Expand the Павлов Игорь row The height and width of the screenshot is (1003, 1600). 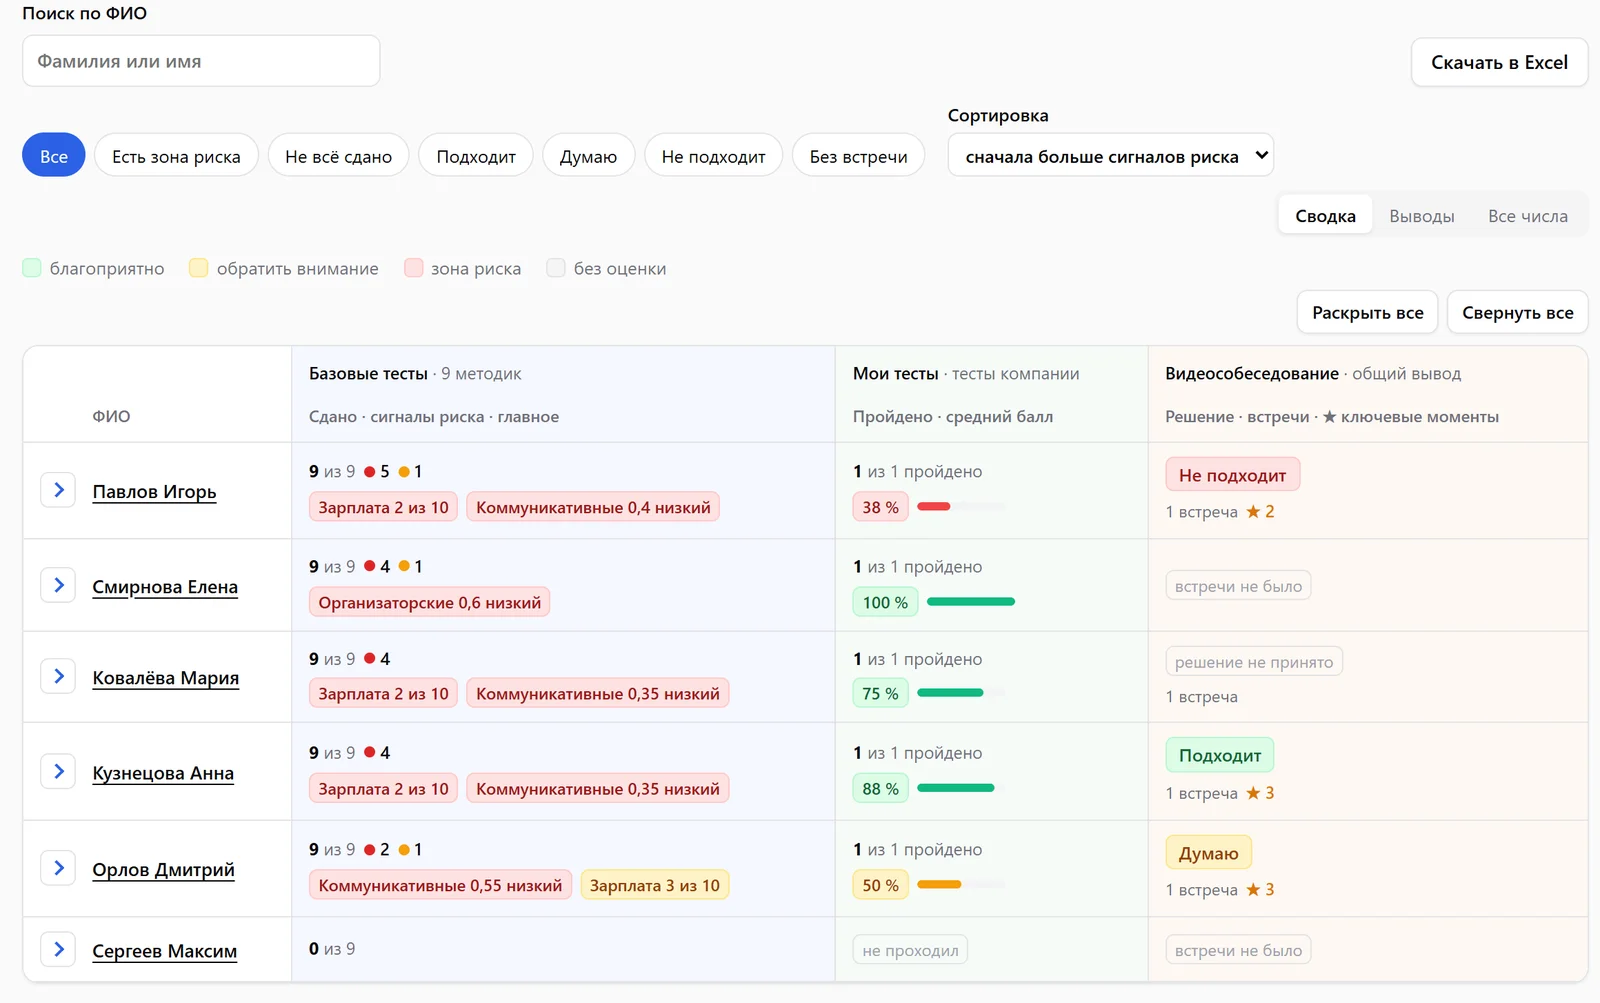(58, 490)
